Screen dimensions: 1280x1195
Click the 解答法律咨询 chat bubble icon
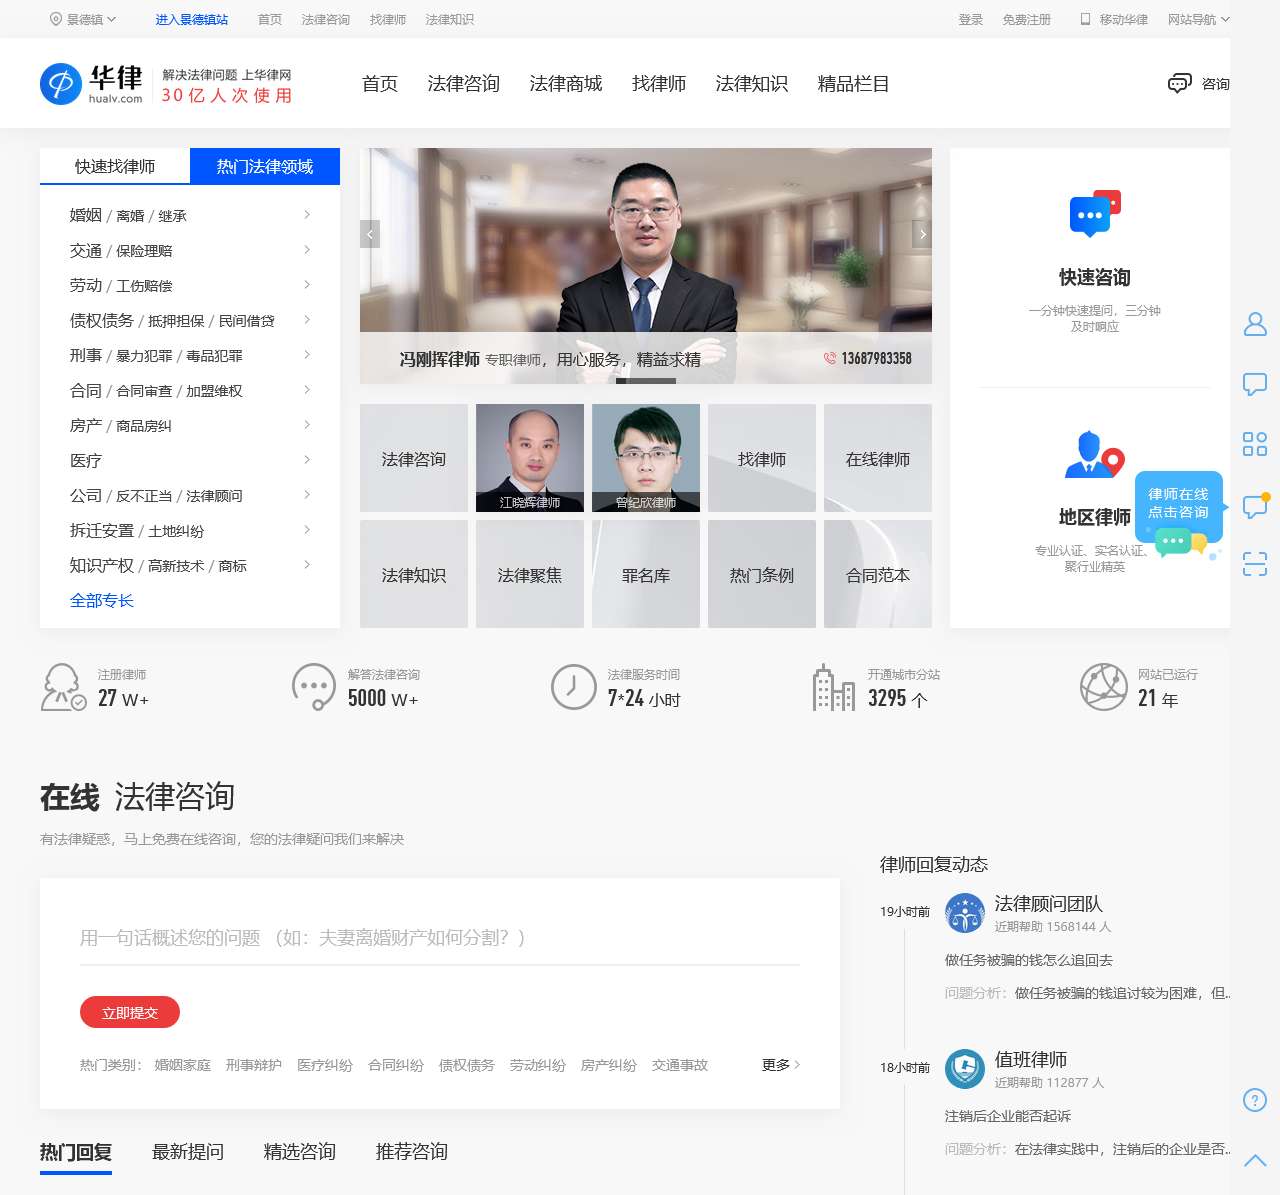coord(313,687)
